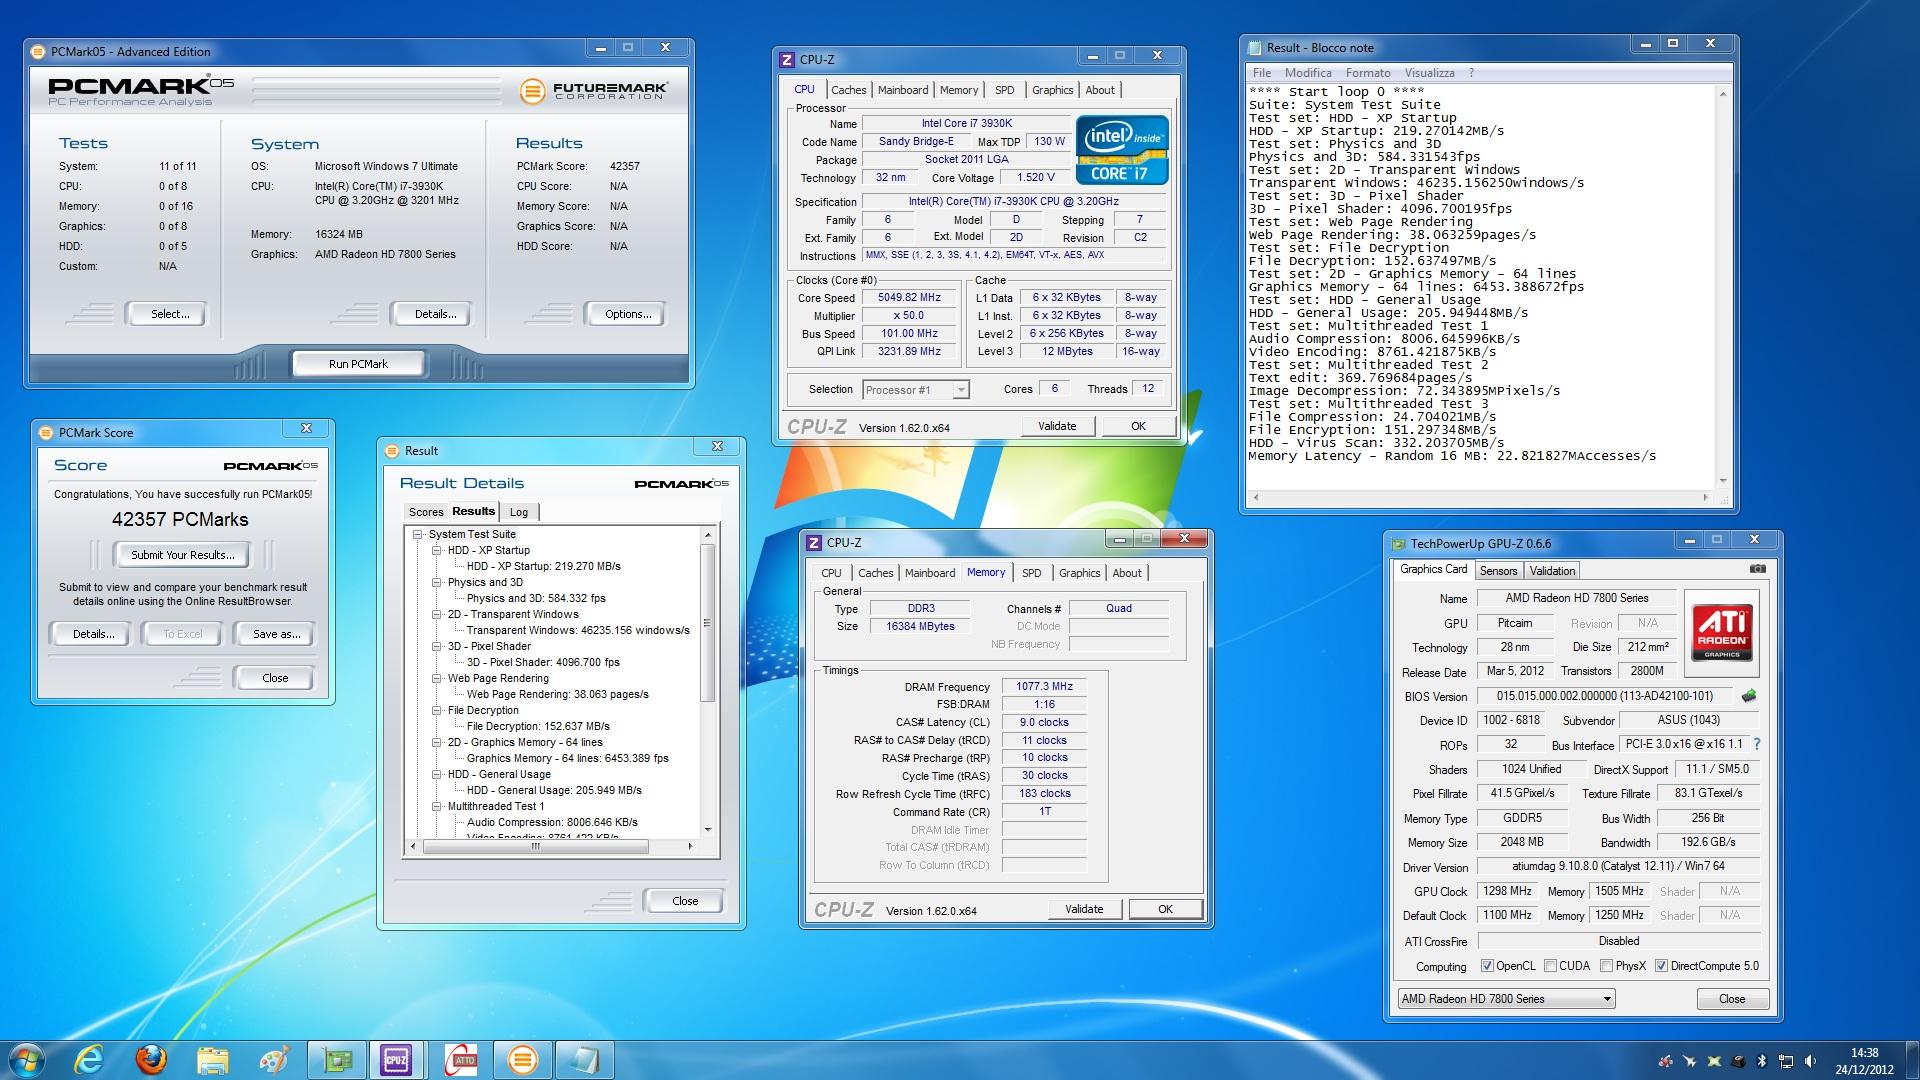Viewport: 1920px width, 1080px height.
Task: Open the Paint palette icon on taskbar
Action: coord(273,1060)
